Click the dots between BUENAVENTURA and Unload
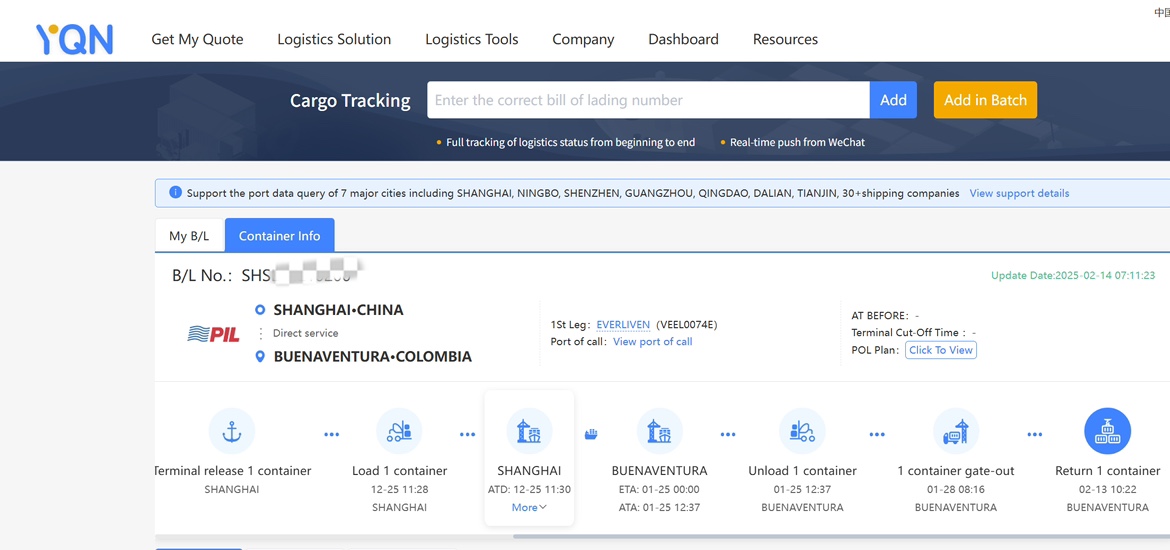The height and width of the screenshot is (550, 1170). pyautogui.click(x=728, y=434)
